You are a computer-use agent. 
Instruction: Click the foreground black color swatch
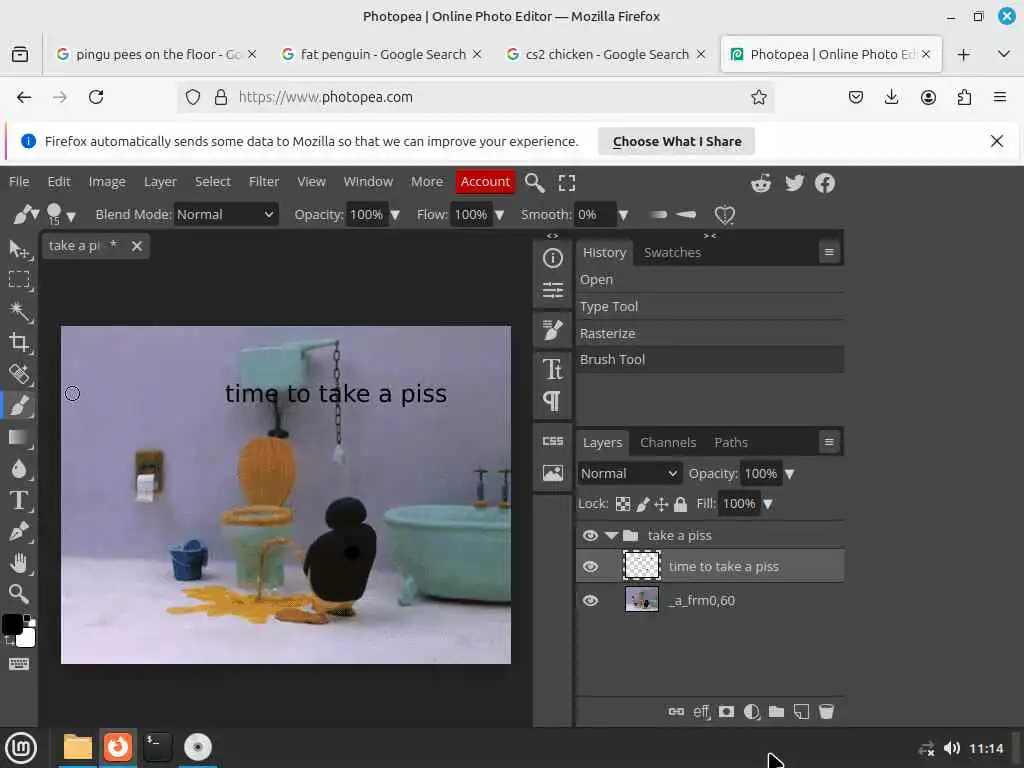pyautogui.click(x=12, y=624)
